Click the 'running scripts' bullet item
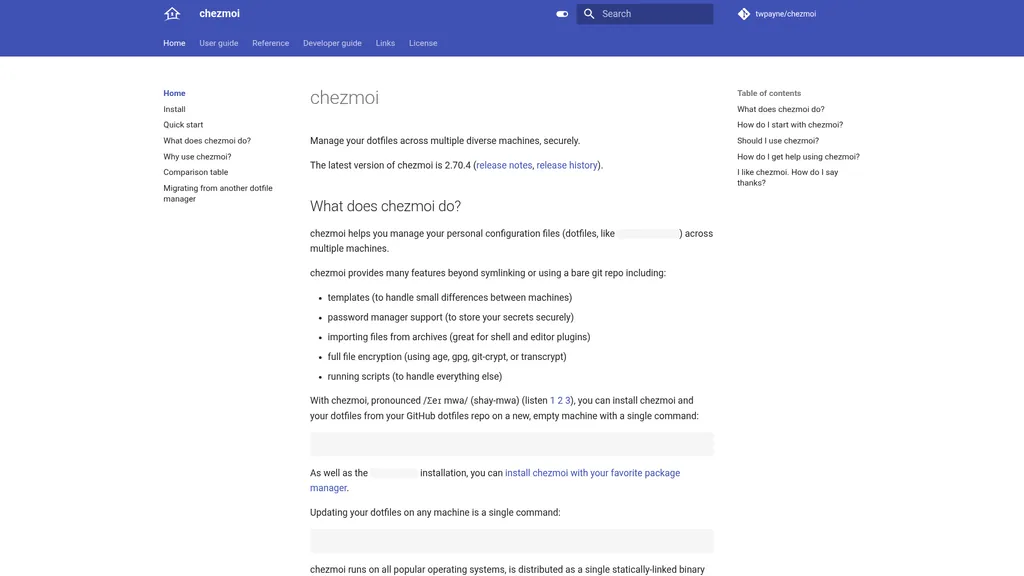This screenshot has height=576, width=1024. (415, 376)
